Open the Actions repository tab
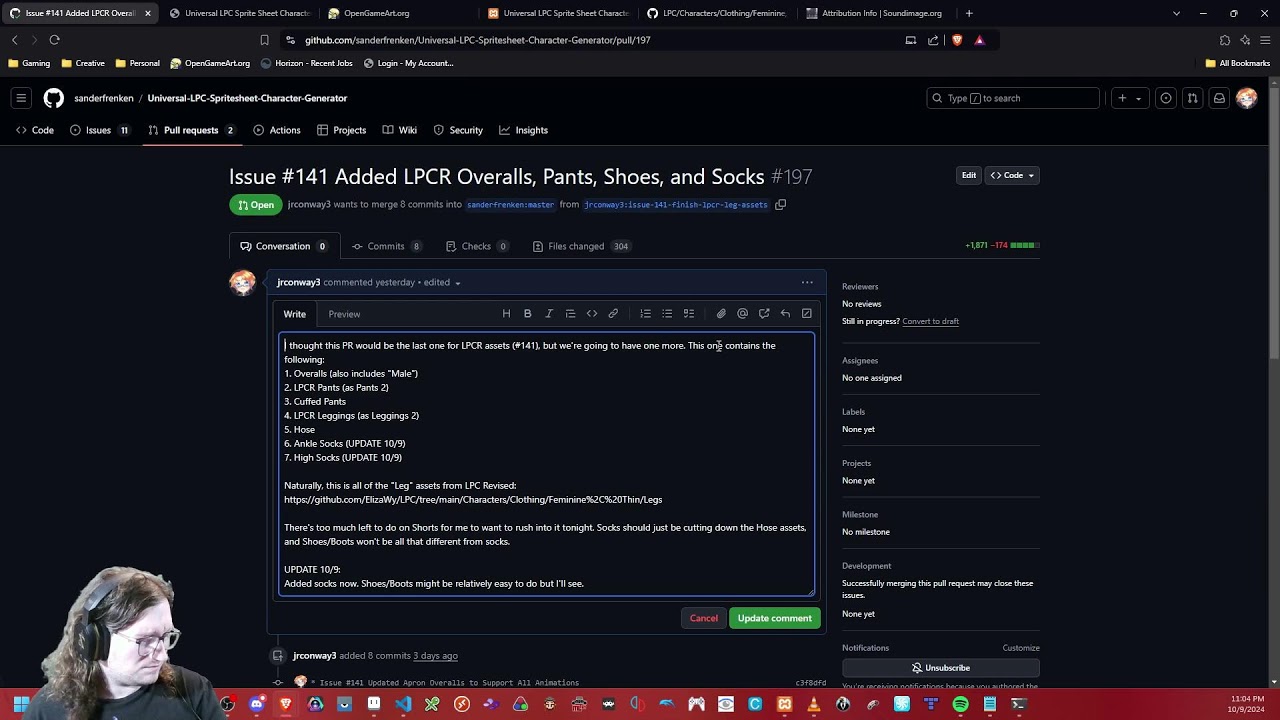 click(277, 130)
